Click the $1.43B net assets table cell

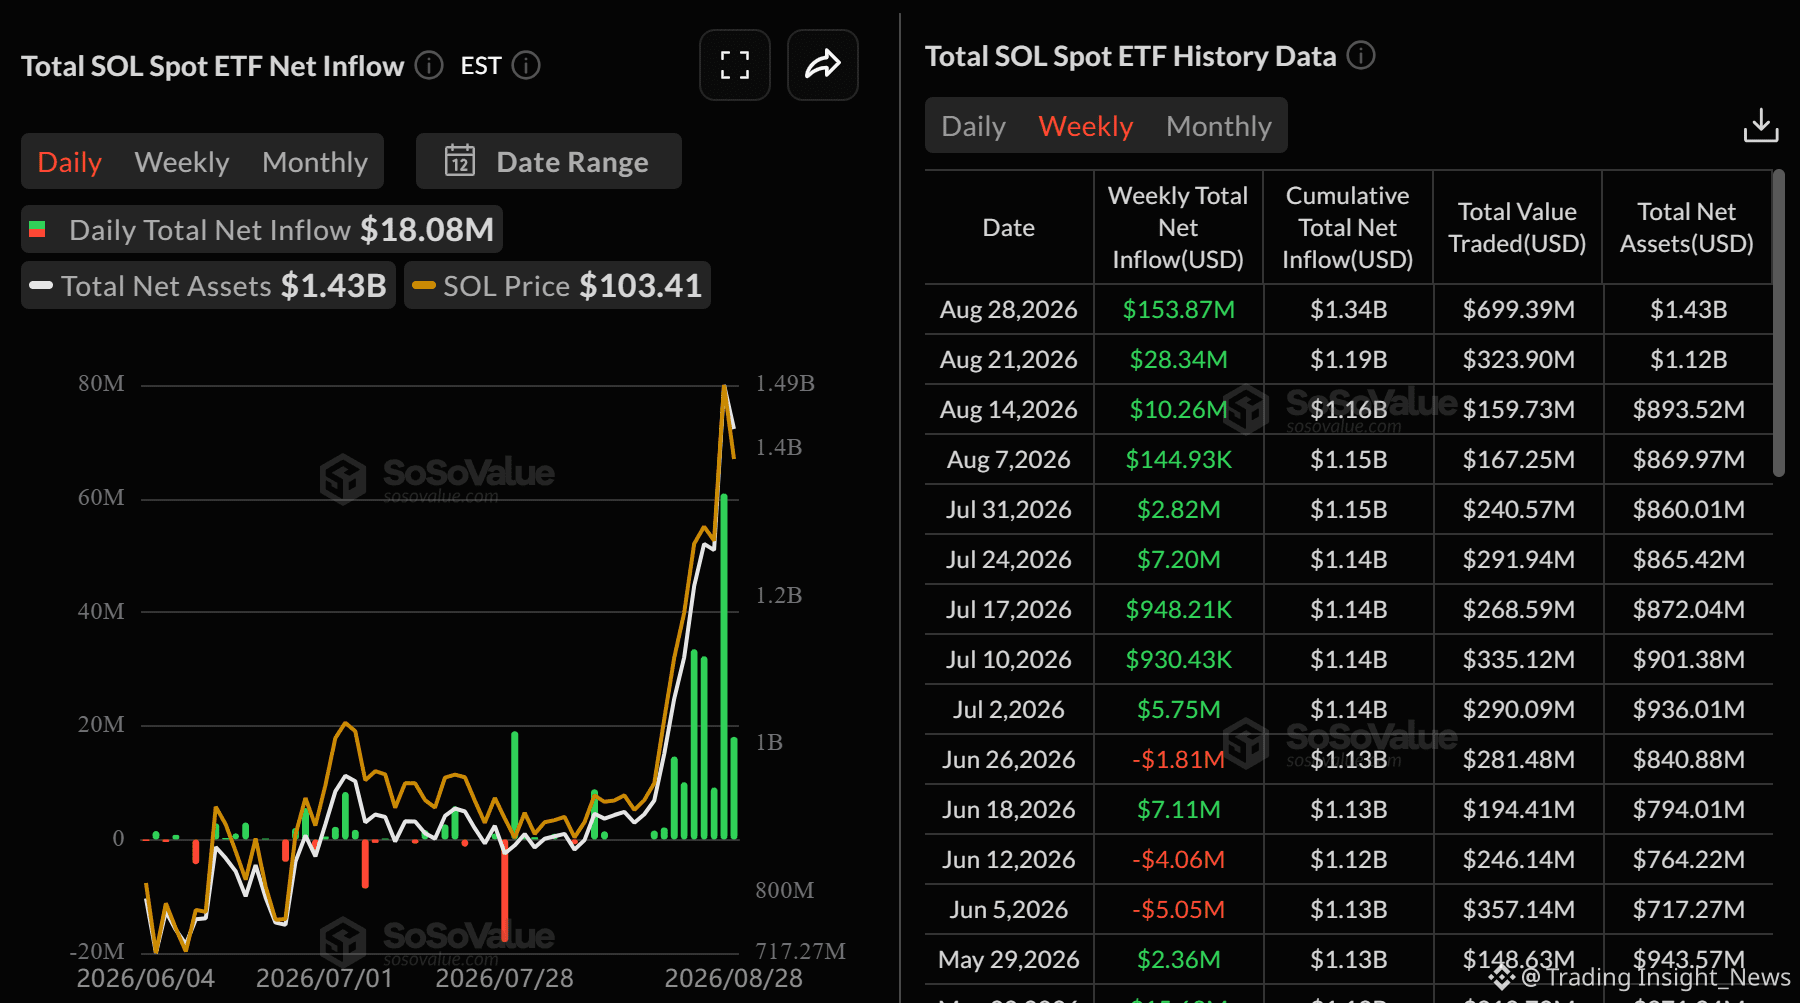point(1689,310)
